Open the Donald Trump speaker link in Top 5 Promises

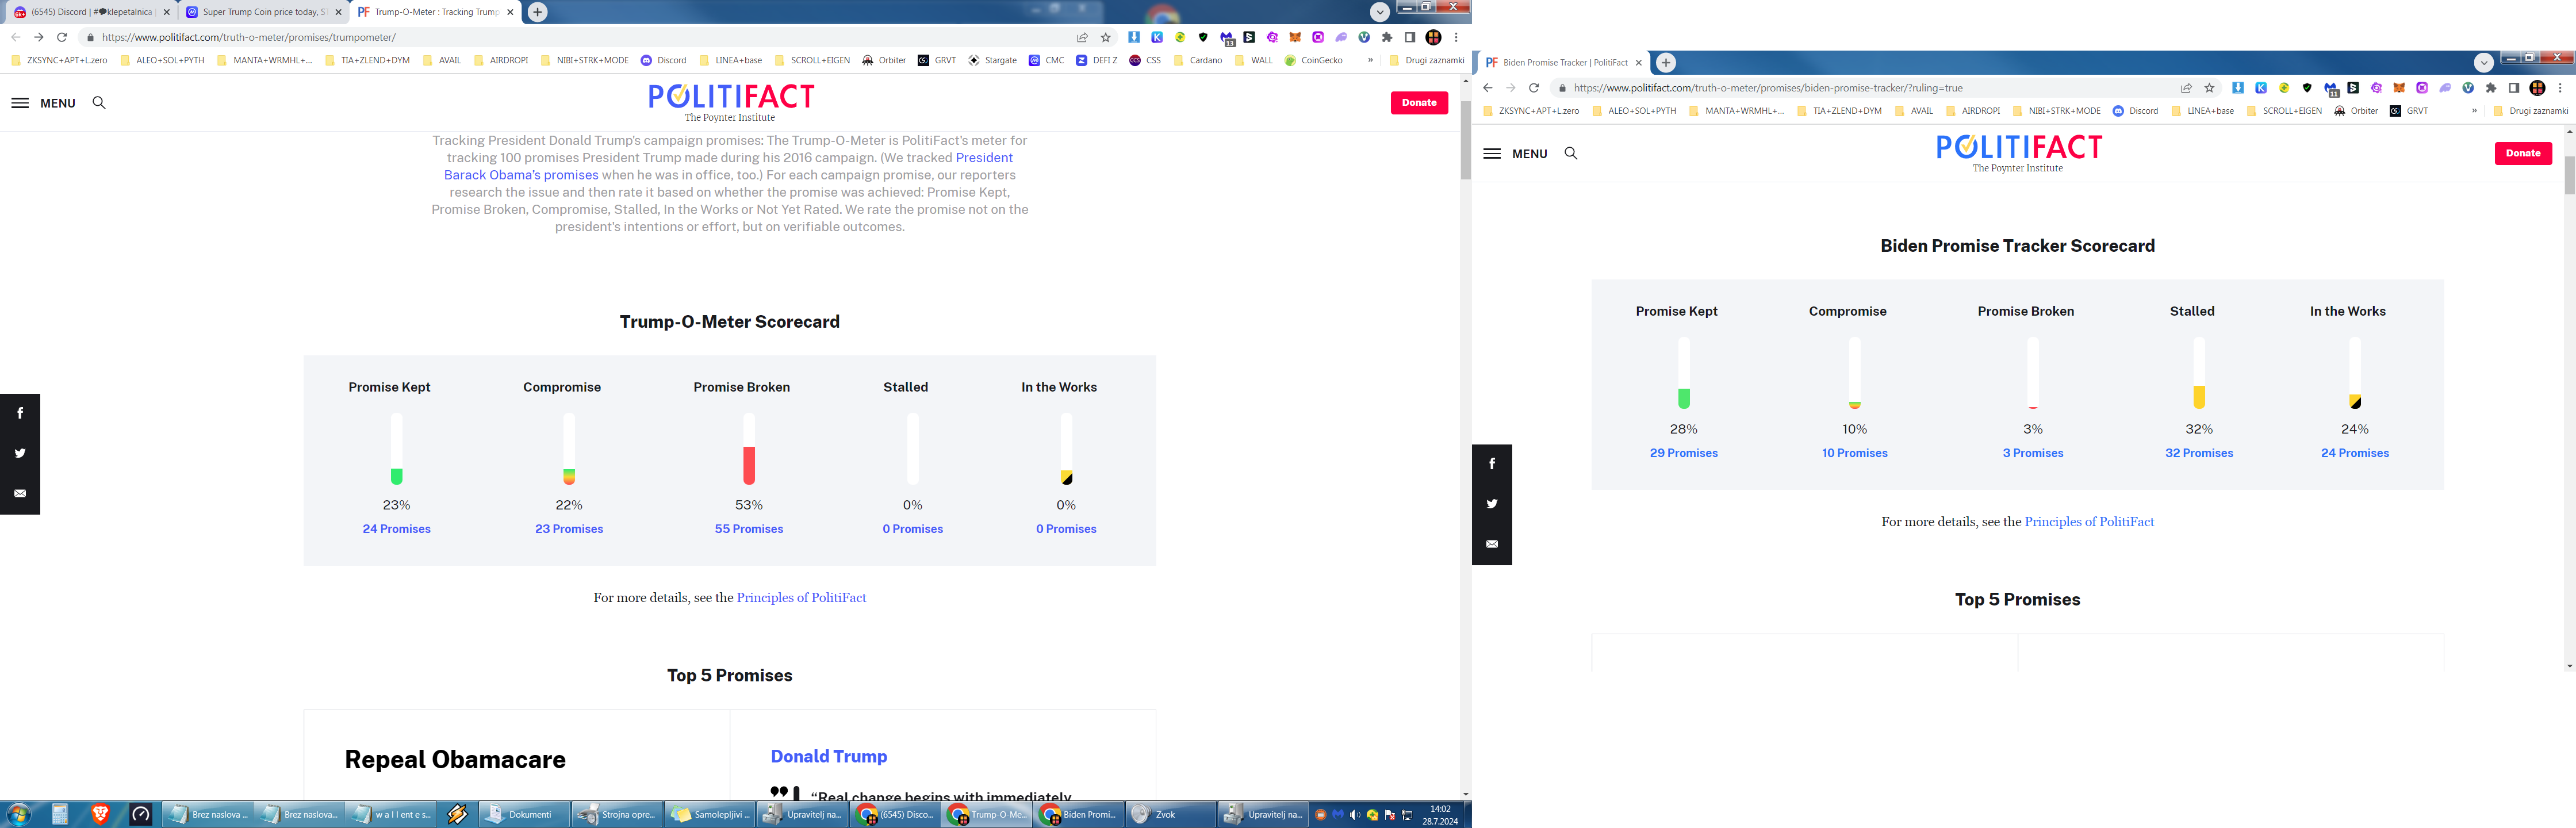tap(829, 757)
